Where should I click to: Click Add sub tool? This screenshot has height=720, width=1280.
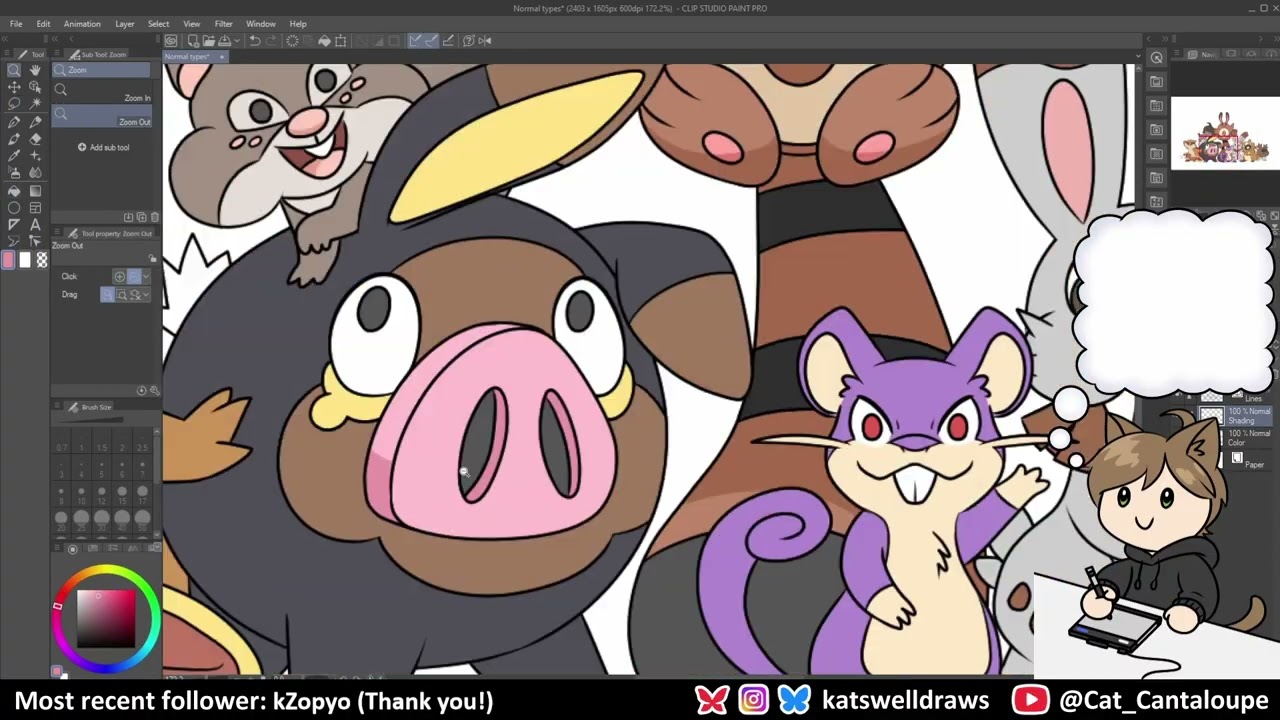pyautogui.click(x=104, y=148)
